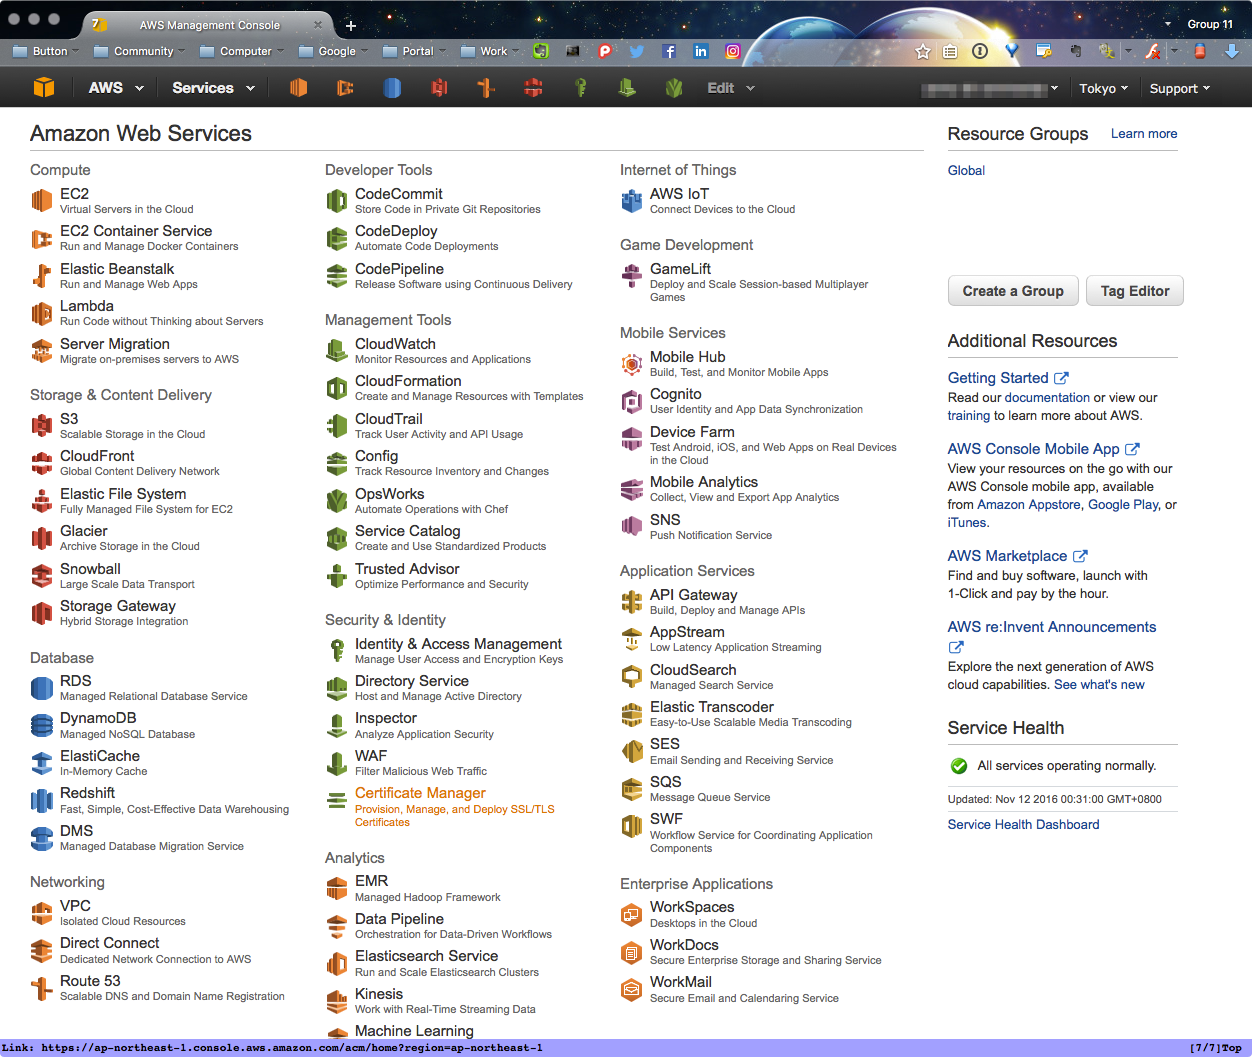This screenshot has height=1057, width=1252.
Task: Open the Glacier icon
Action: click(41, 538)
